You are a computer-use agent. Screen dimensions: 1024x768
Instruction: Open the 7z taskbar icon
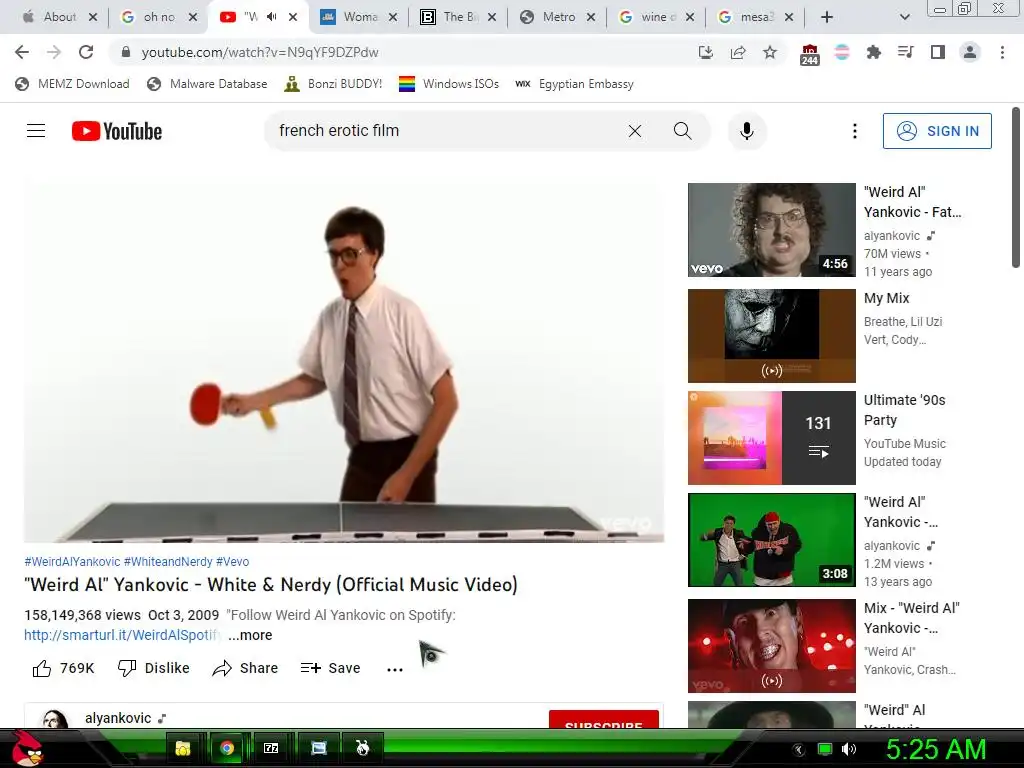tap(271, 748)
